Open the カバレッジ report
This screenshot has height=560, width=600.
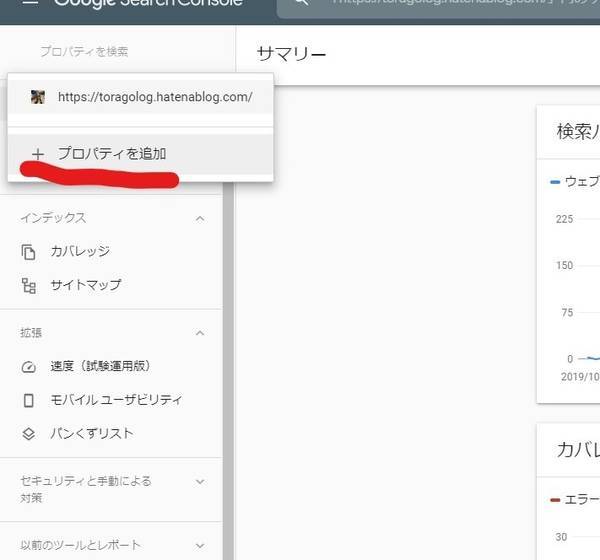(80, 251)
